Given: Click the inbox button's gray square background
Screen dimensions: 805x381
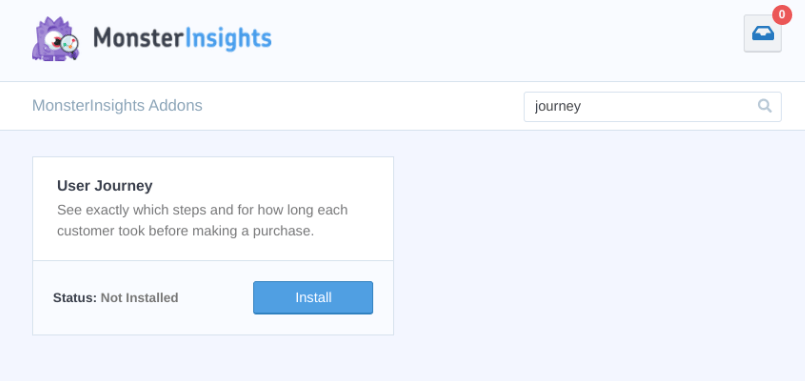Looking at the screenshot, I should (763, 33).
